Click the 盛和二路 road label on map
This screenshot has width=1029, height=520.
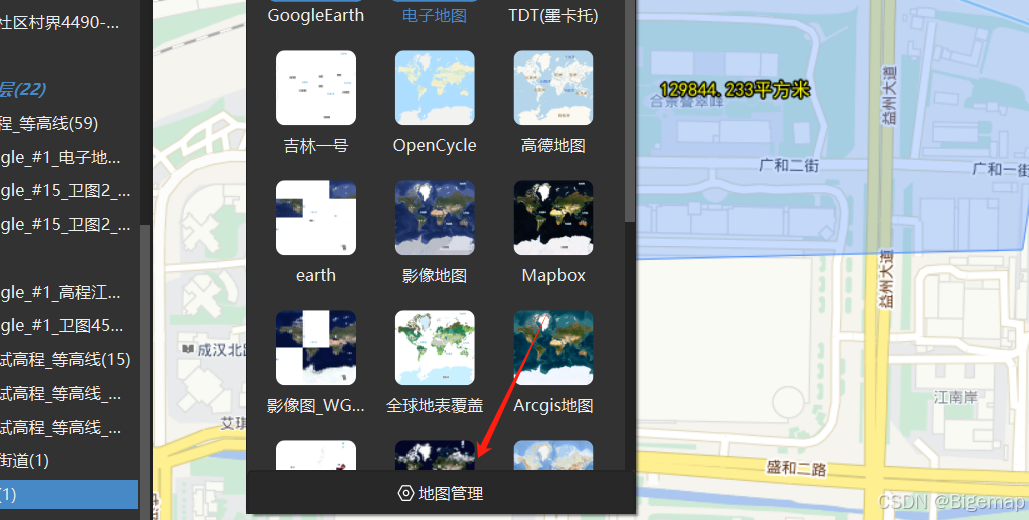coord(797,468)
